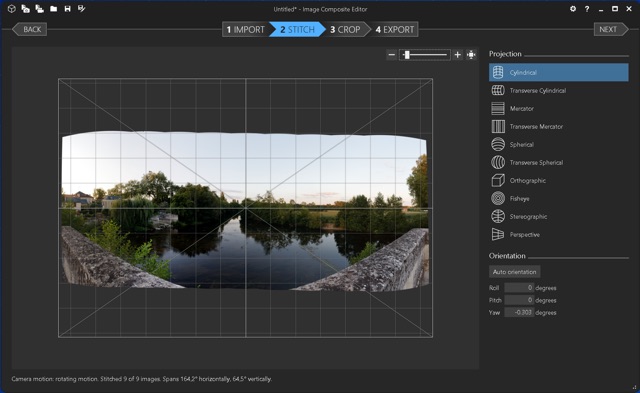This screenshot has height=393, width=640.
Task: Go to the 3 CROP step
Action: point(345,29)
